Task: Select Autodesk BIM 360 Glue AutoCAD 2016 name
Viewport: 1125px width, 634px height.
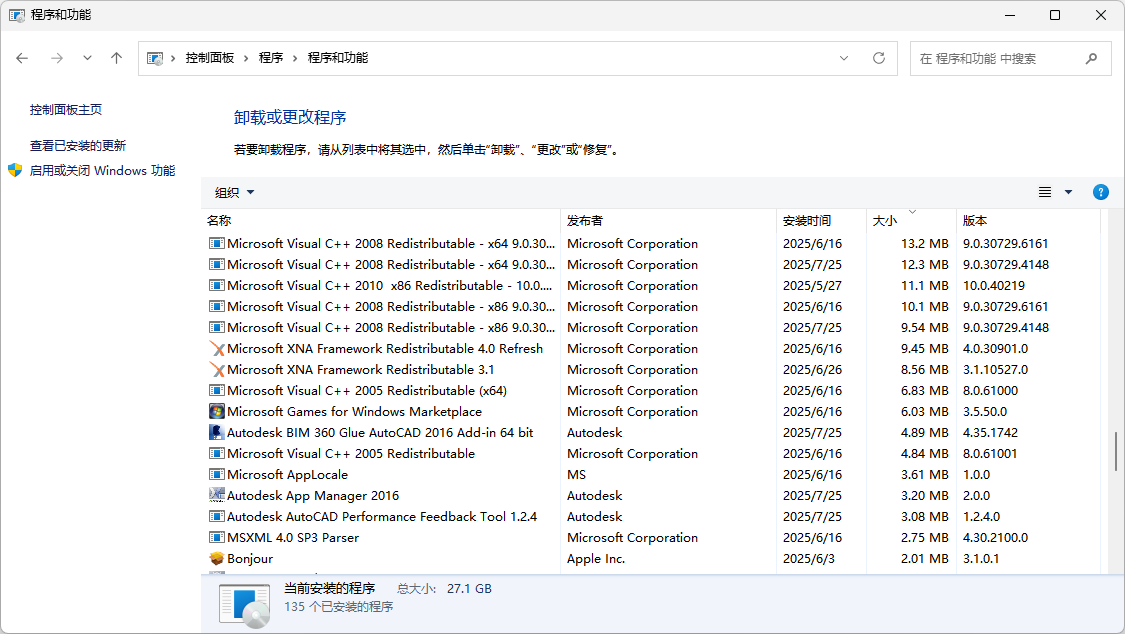Action: click(380, 432)
